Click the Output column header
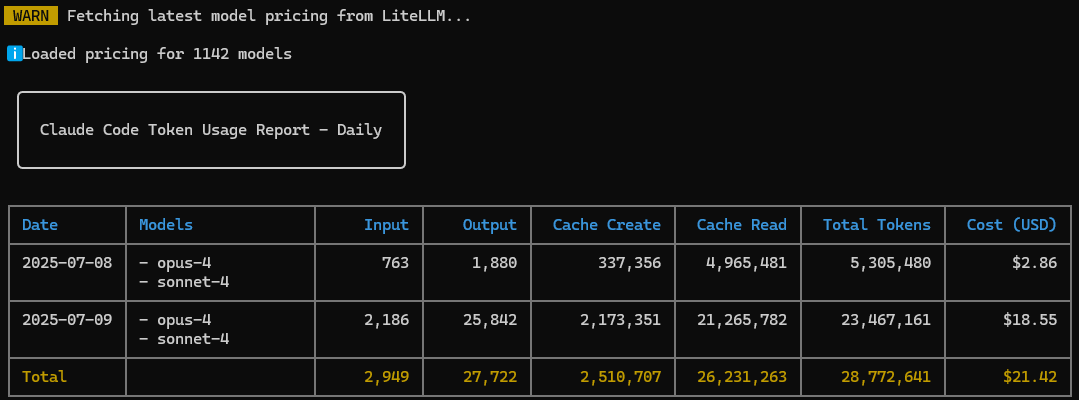The height and width of the screenshot is (400, 1079). point(489,224)
